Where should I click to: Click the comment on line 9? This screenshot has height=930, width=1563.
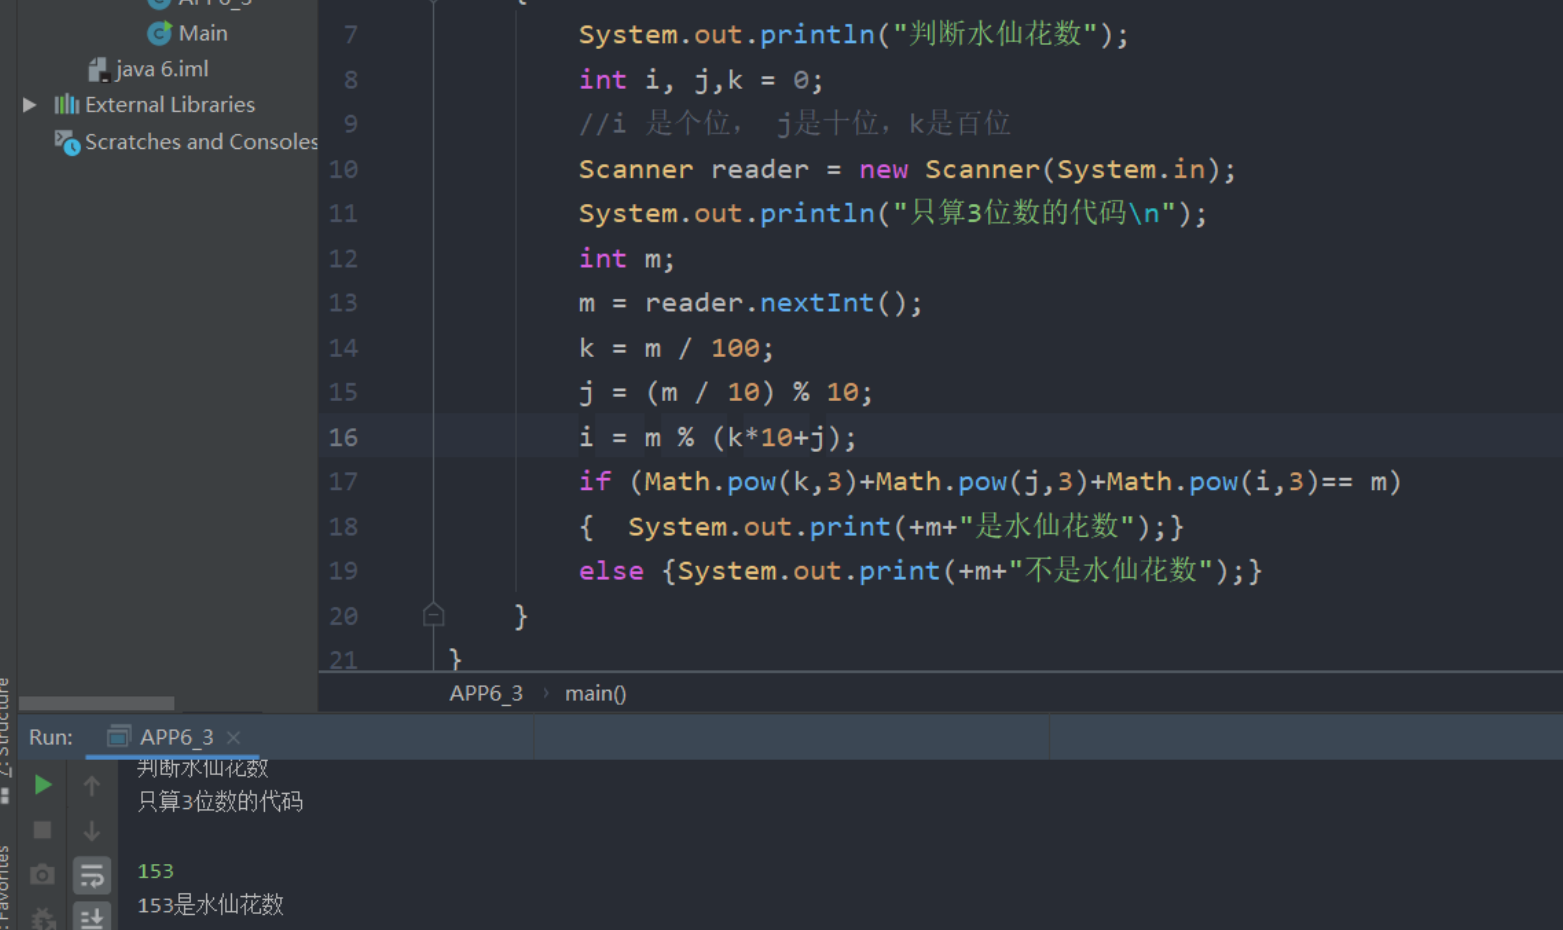[x=794, y=124]
